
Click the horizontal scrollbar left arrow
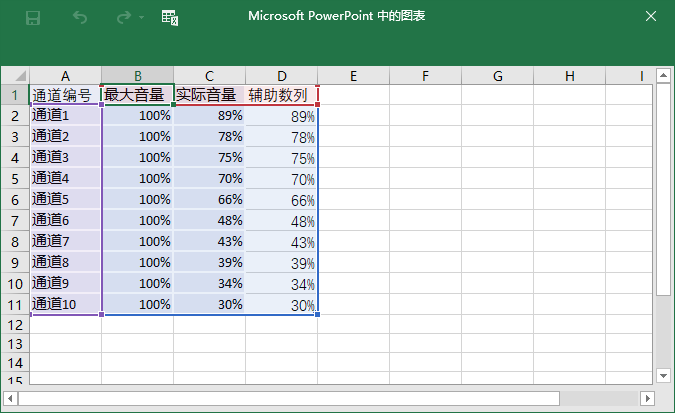click(x=10, y=398)
